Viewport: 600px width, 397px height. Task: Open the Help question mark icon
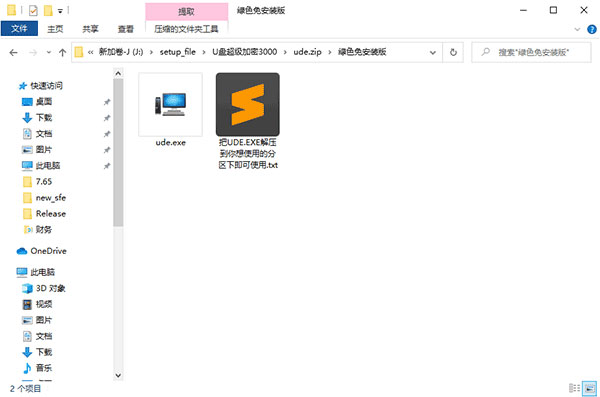click(592, 29)
